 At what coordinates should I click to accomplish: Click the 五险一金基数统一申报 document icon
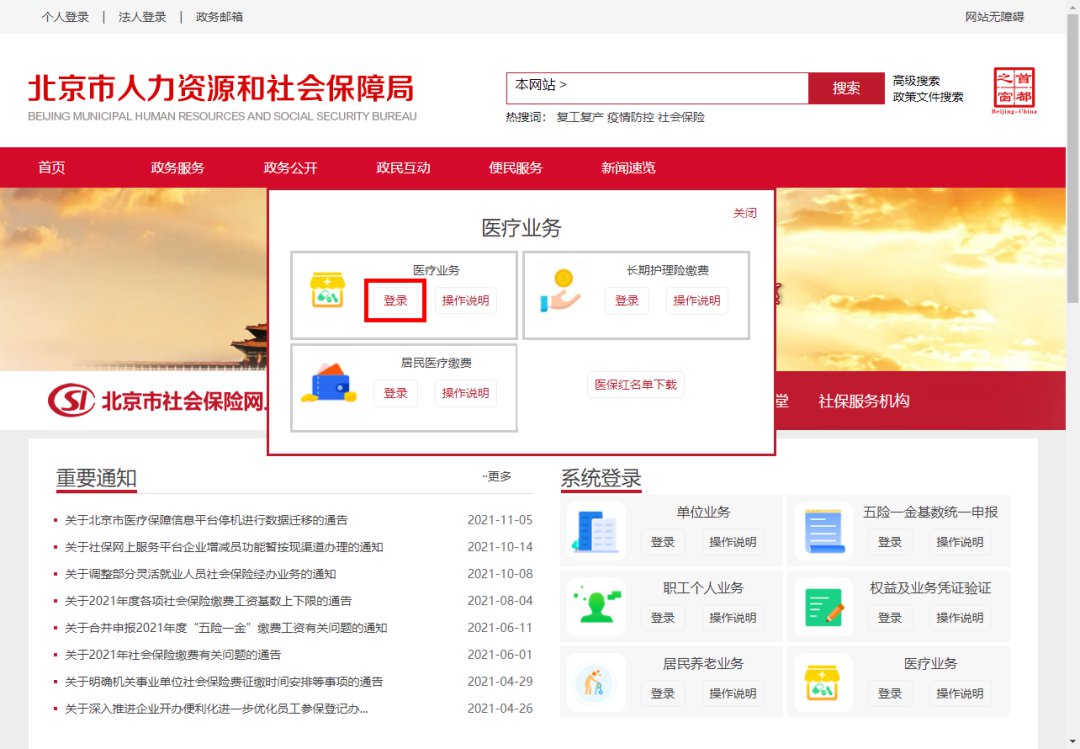pyautogui.click(x=823, y=531)
